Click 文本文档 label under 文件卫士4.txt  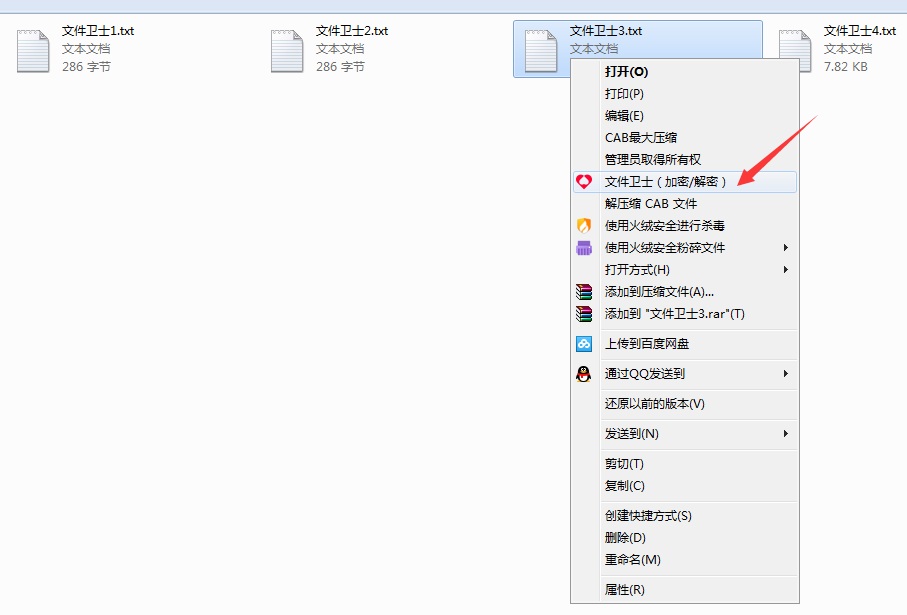pyautogui.click(x=848, y=49)
